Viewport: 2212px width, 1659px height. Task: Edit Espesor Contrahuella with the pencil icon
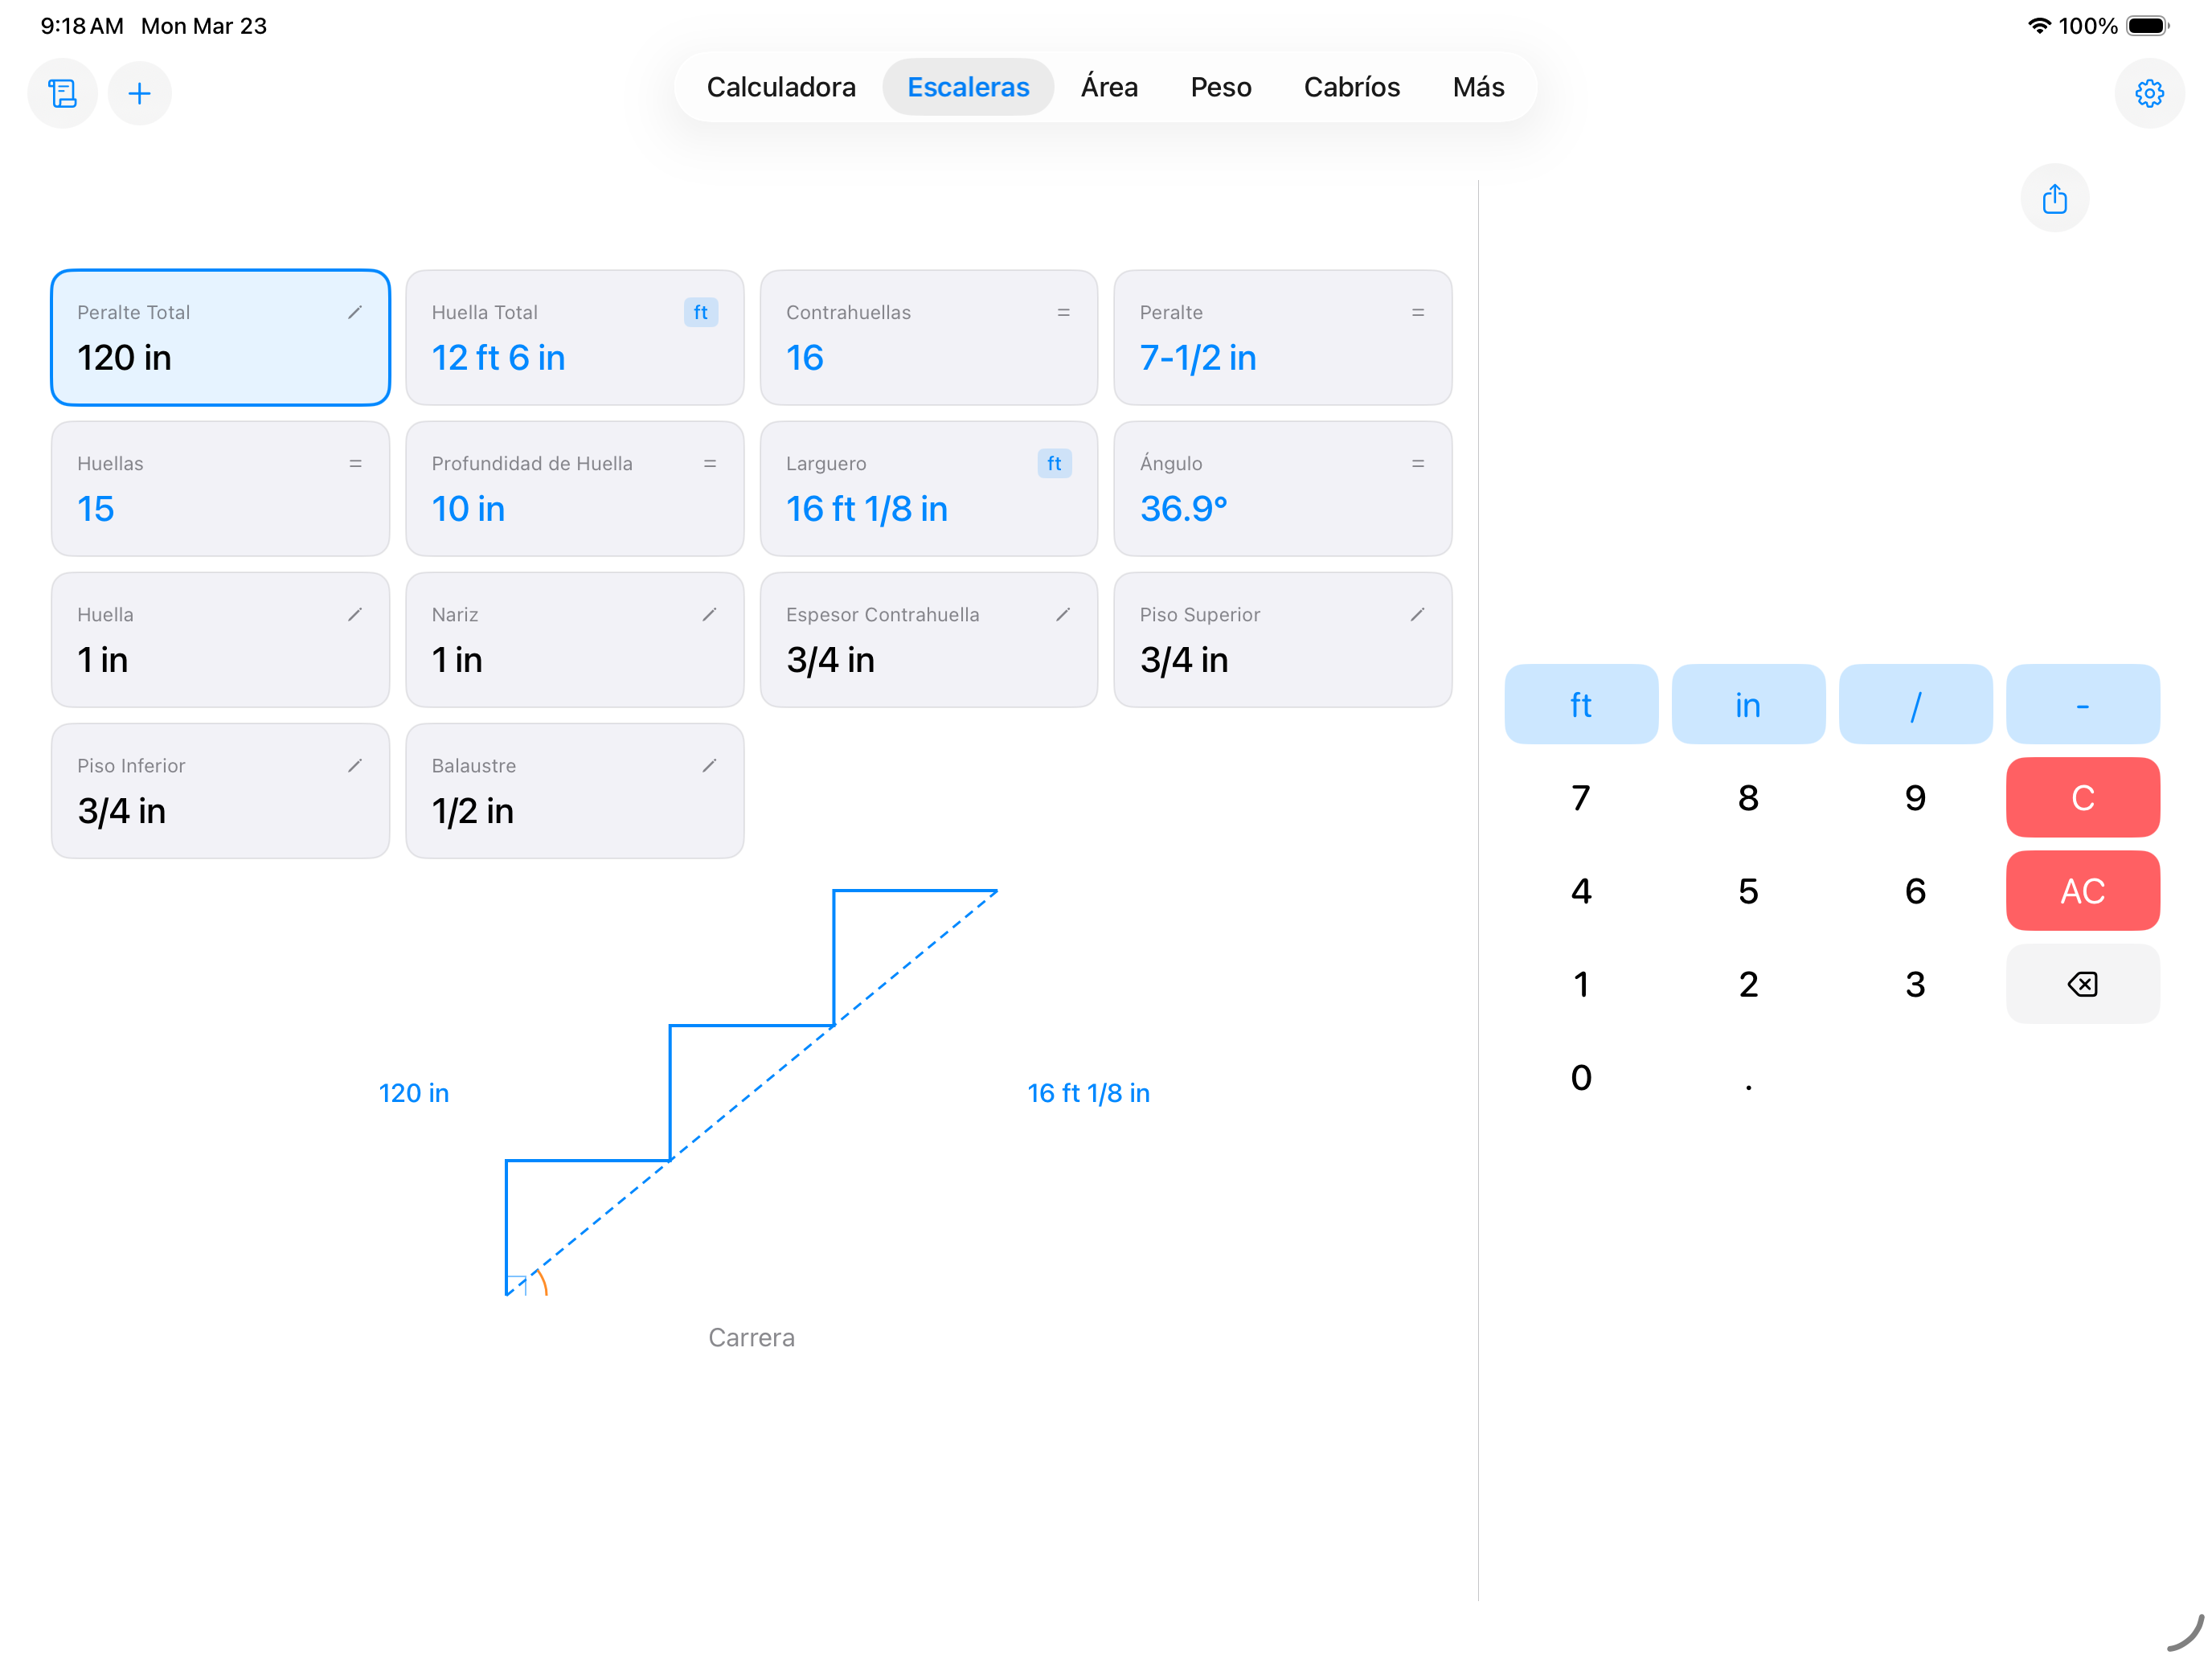[x=1064, y=615]
